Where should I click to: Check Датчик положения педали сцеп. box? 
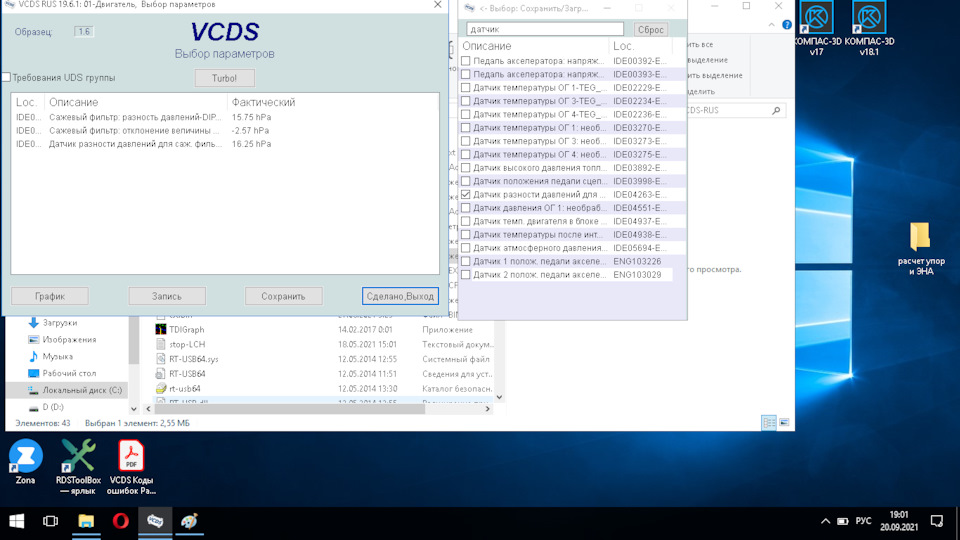466,181
